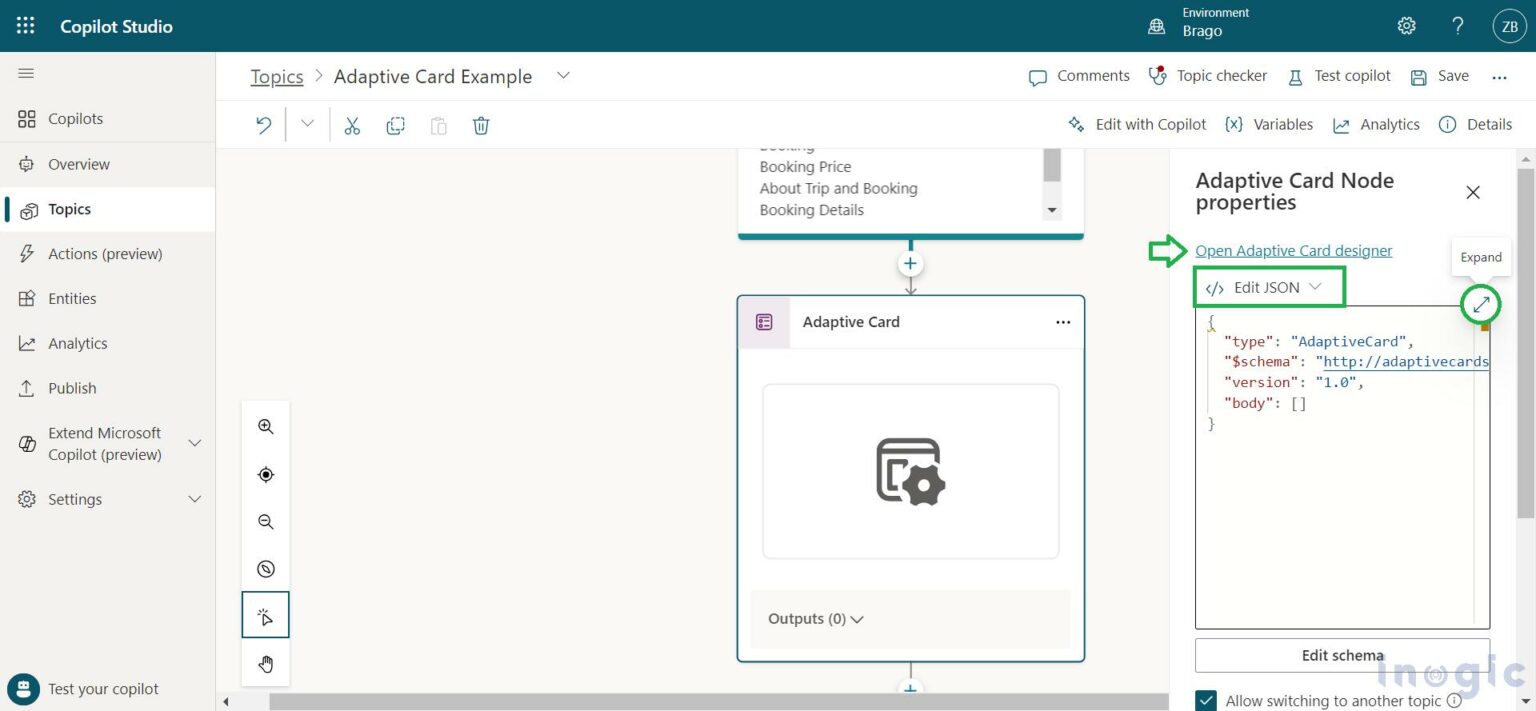The image size is (1536, 711).
Task: Open the Outputs (0) expander on the Adaptive Card
Action: tap(813, 618)
